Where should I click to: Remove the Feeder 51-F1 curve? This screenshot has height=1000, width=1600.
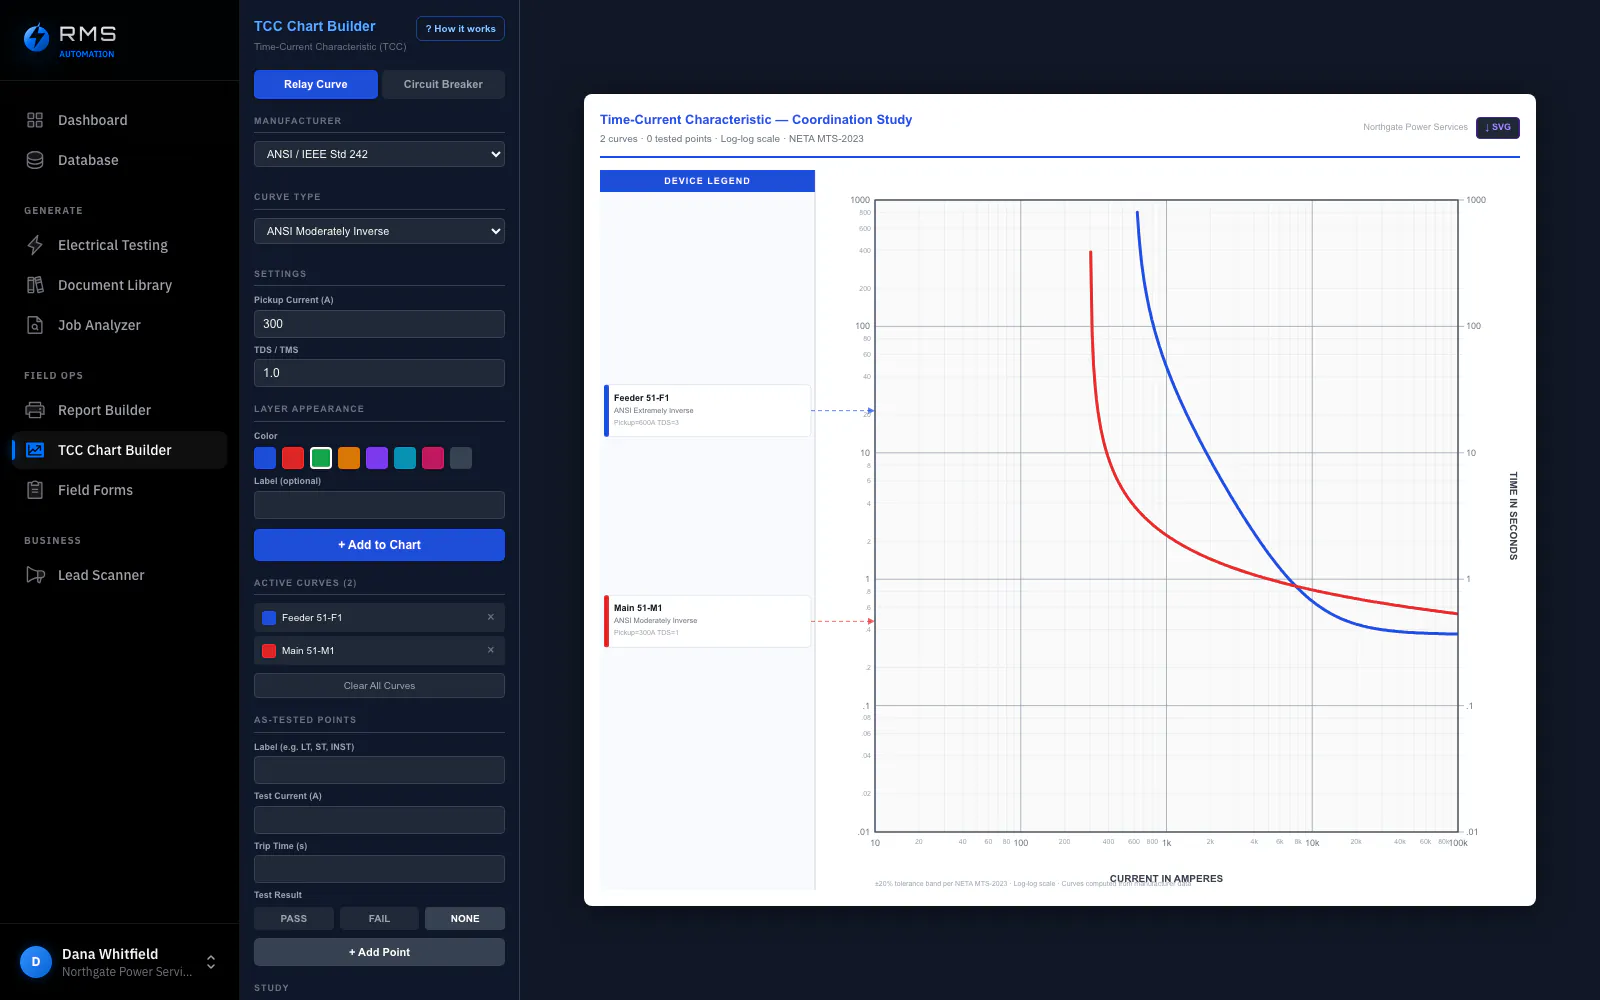click(491, 617)
